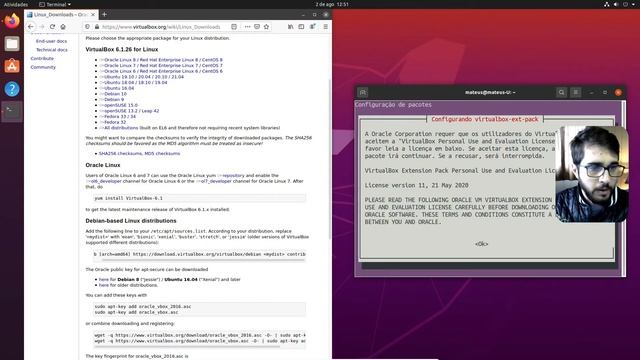Open the Community sidebar link
This screenshot has height=360, width=640.
point(43,67)
